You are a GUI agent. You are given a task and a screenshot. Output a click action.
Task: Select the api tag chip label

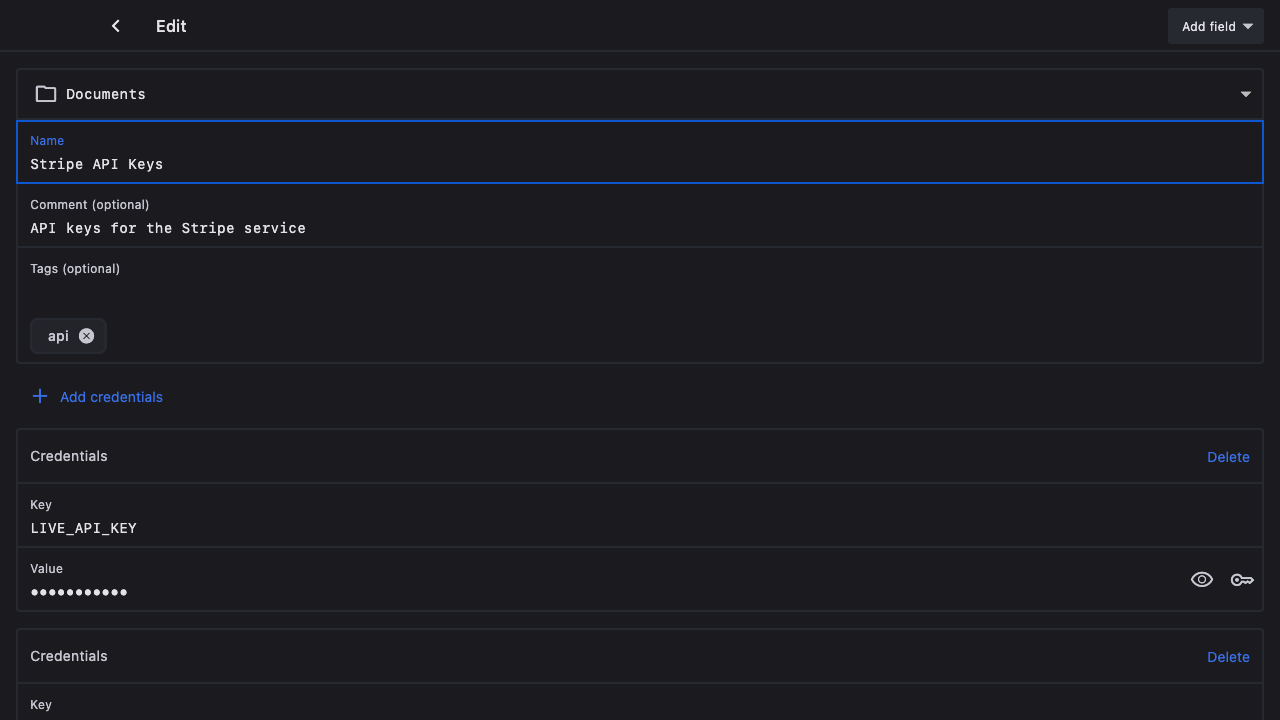coord(58,336)
